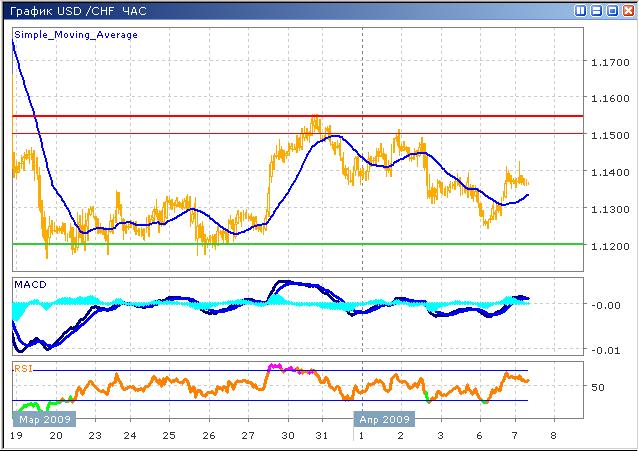The width and height of the screenshot is (639, 451).
Task: Click the thin red line at 1.1500
Action: pyautogui.click(x=200, y=133)
